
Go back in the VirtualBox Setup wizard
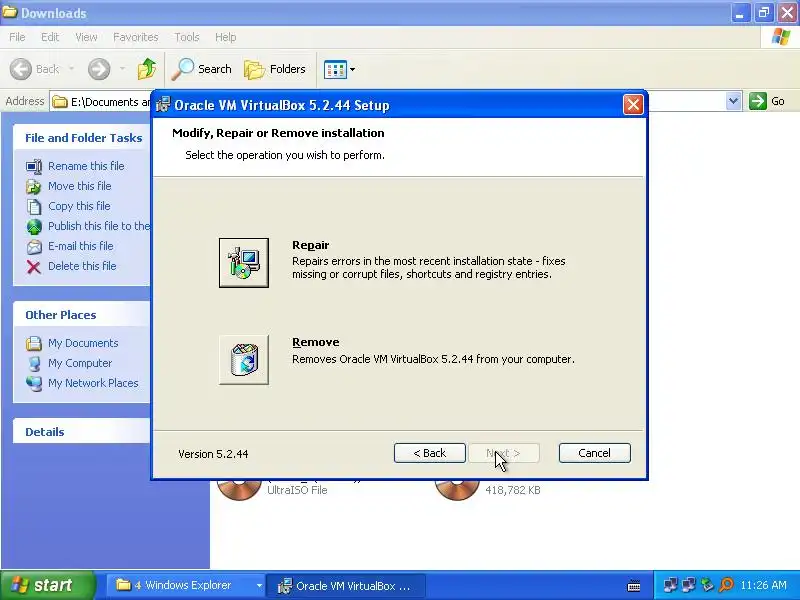(430, 453)
